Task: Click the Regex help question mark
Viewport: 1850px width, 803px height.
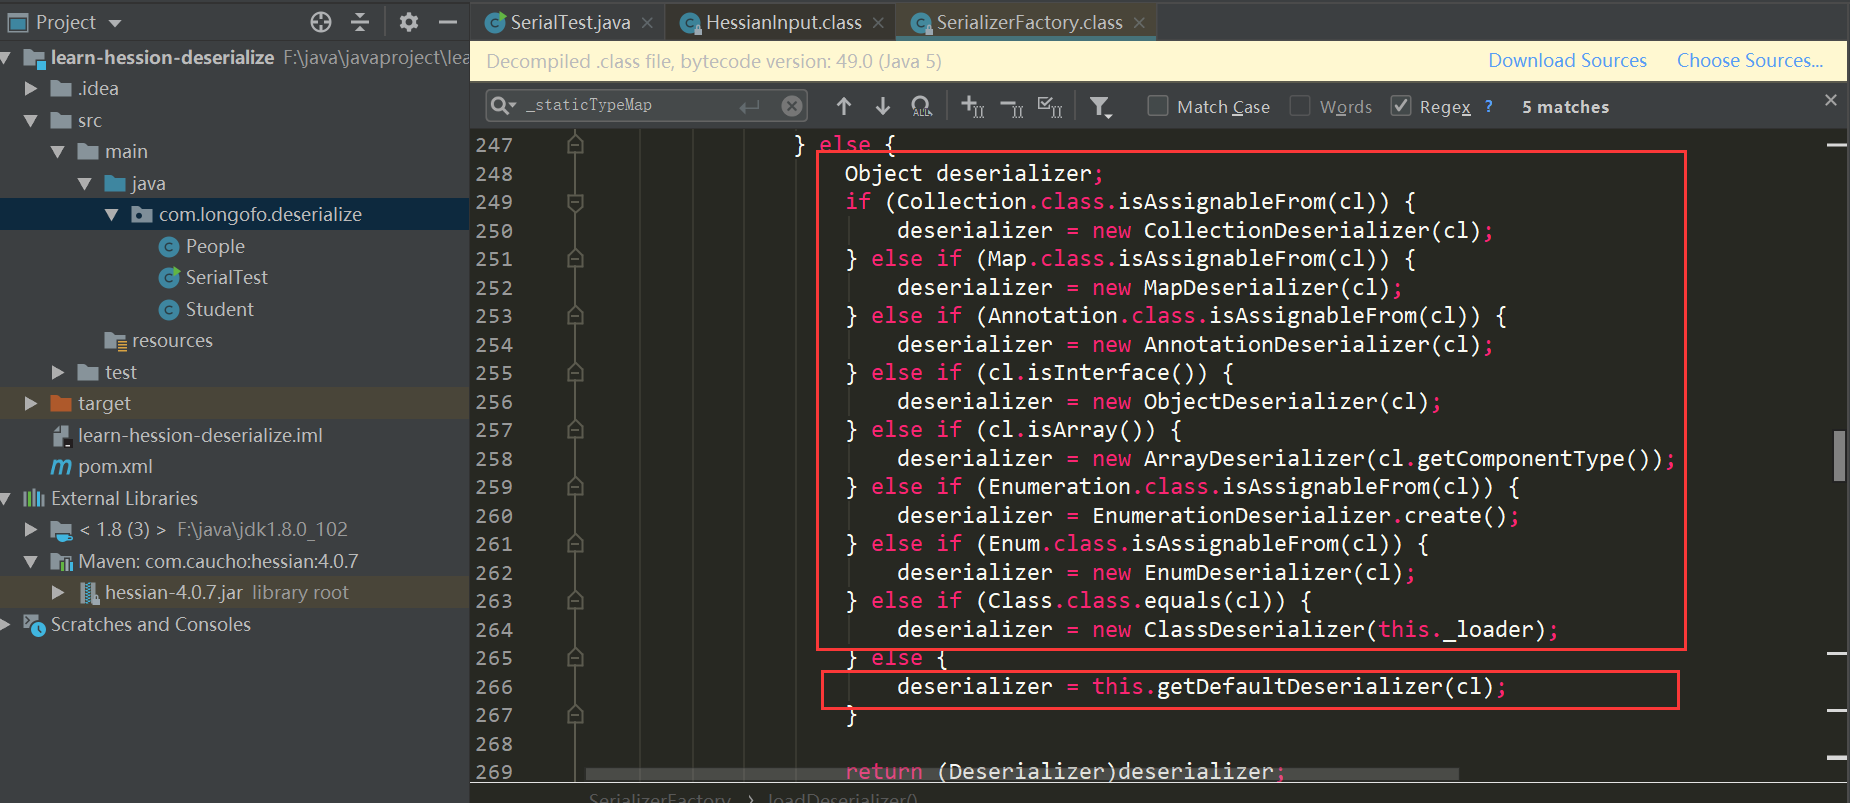Action: click(x=1488, y=106)
